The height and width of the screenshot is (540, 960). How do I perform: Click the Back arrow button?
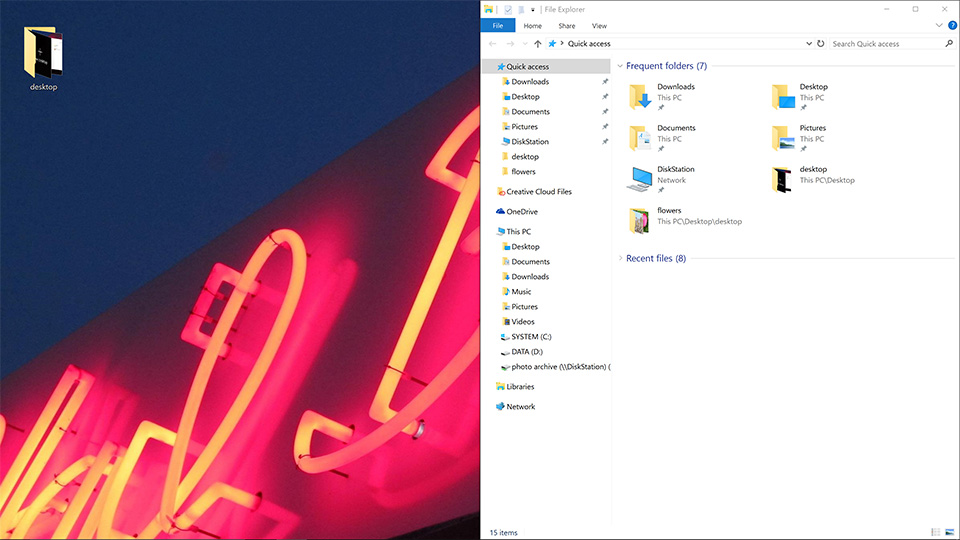pos(493,43)
